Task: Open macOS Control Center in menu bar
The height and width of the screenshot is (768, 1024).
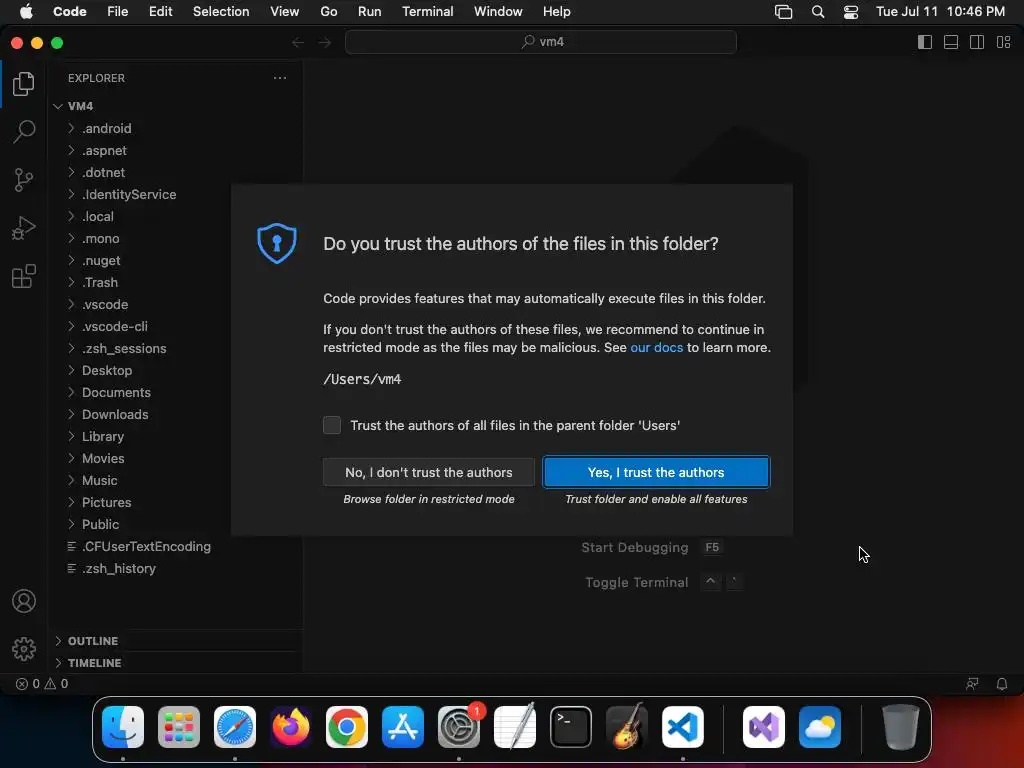Action: pyautogui.click(x=851, y=12)
